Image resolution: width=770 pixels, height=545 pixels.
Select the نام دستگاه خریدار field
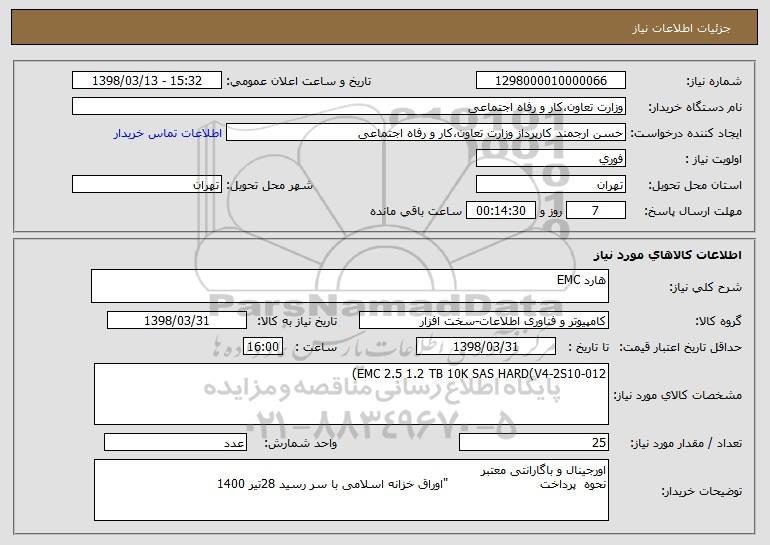(x=349, y=106)
